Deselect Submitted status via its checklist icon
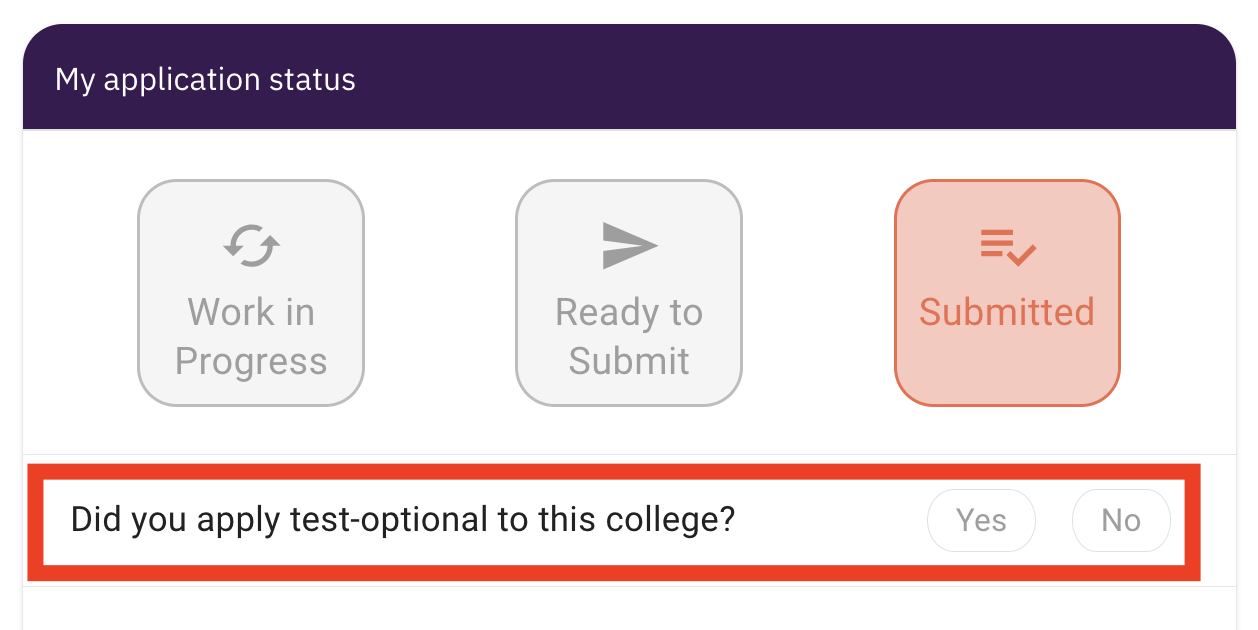This screenshot has height=630, width=1258. coord(1007,246)
